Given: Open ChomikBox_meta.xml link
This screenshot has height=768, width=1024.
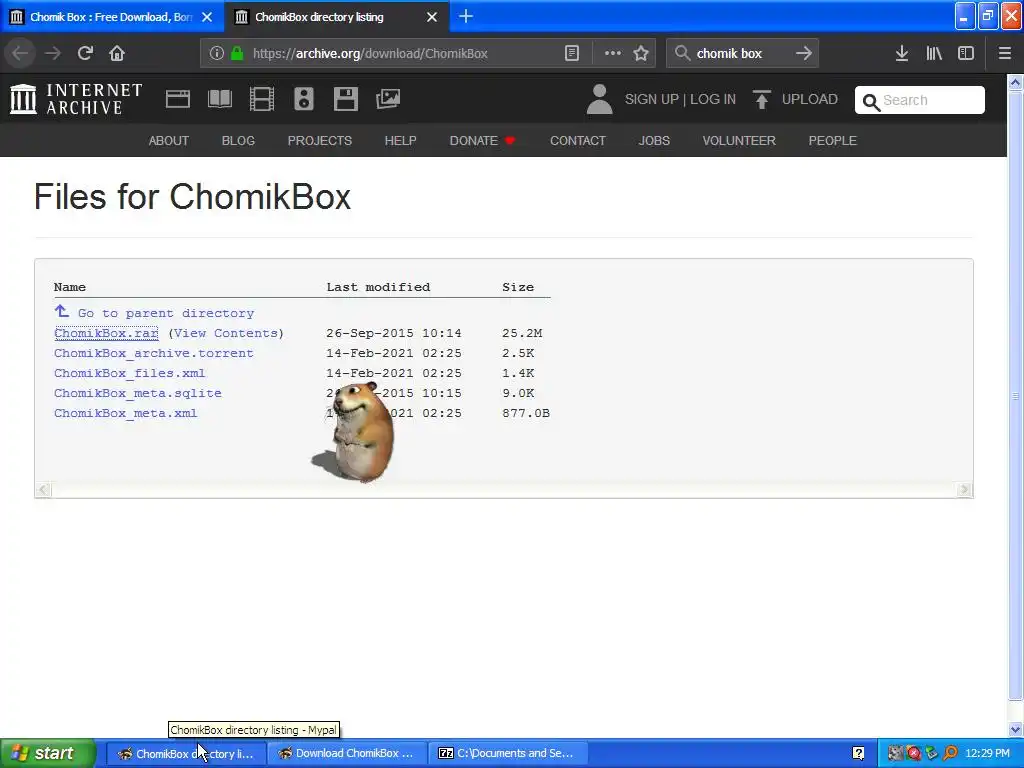Looking at the screenshot, I should [x=125, y=413].
